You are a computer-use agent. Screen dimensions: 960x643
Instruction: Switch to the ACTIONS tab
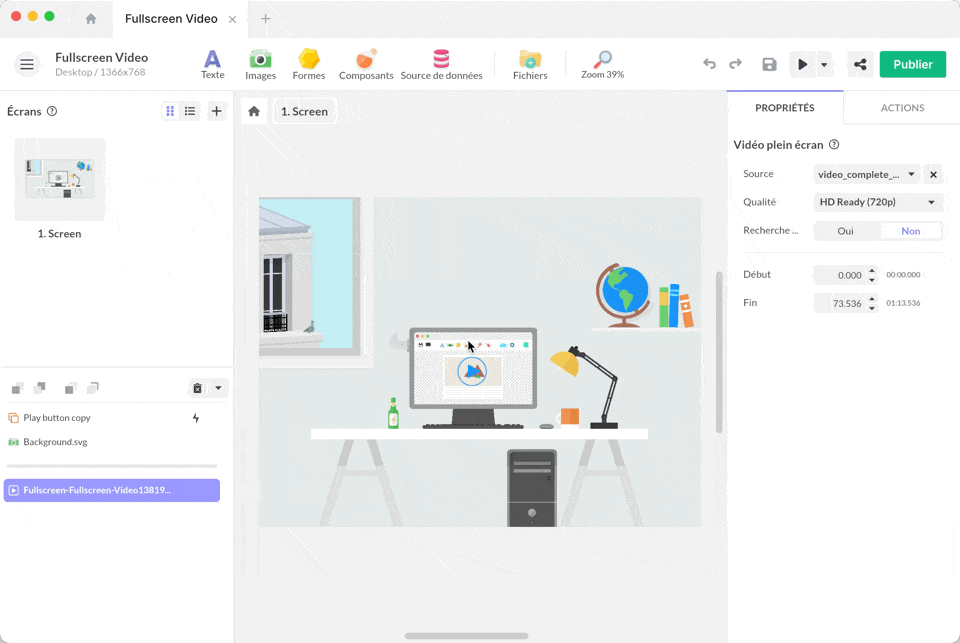tap(902, 108)
